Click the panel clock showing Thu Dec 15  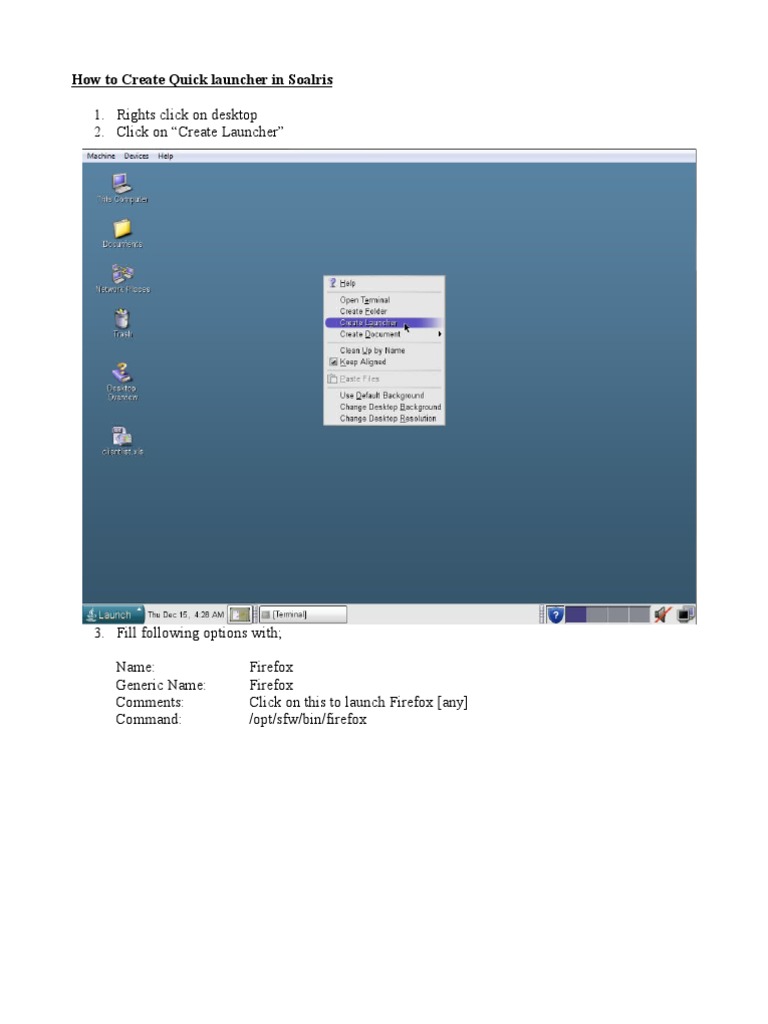[x=185, y=615]
